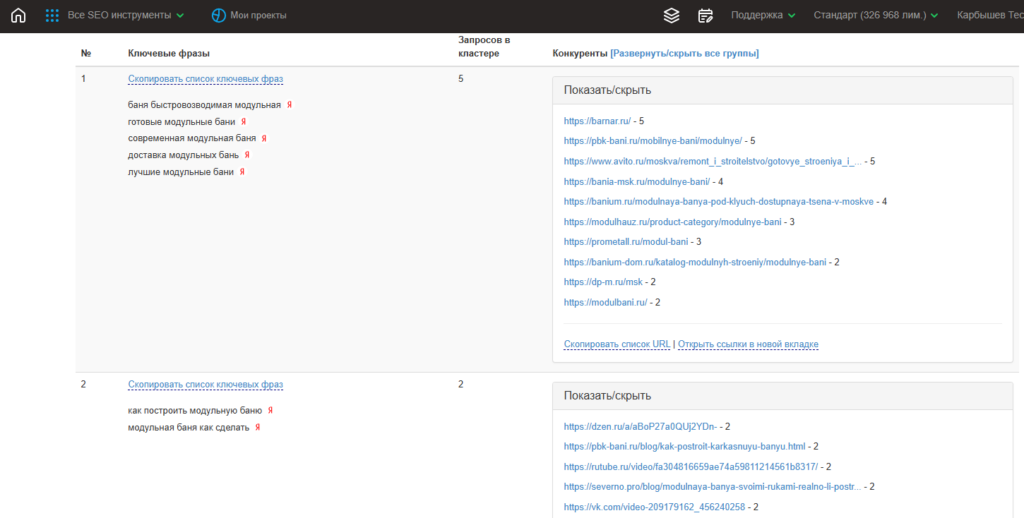Open the calendar notes icon in header

click(705, 15)
